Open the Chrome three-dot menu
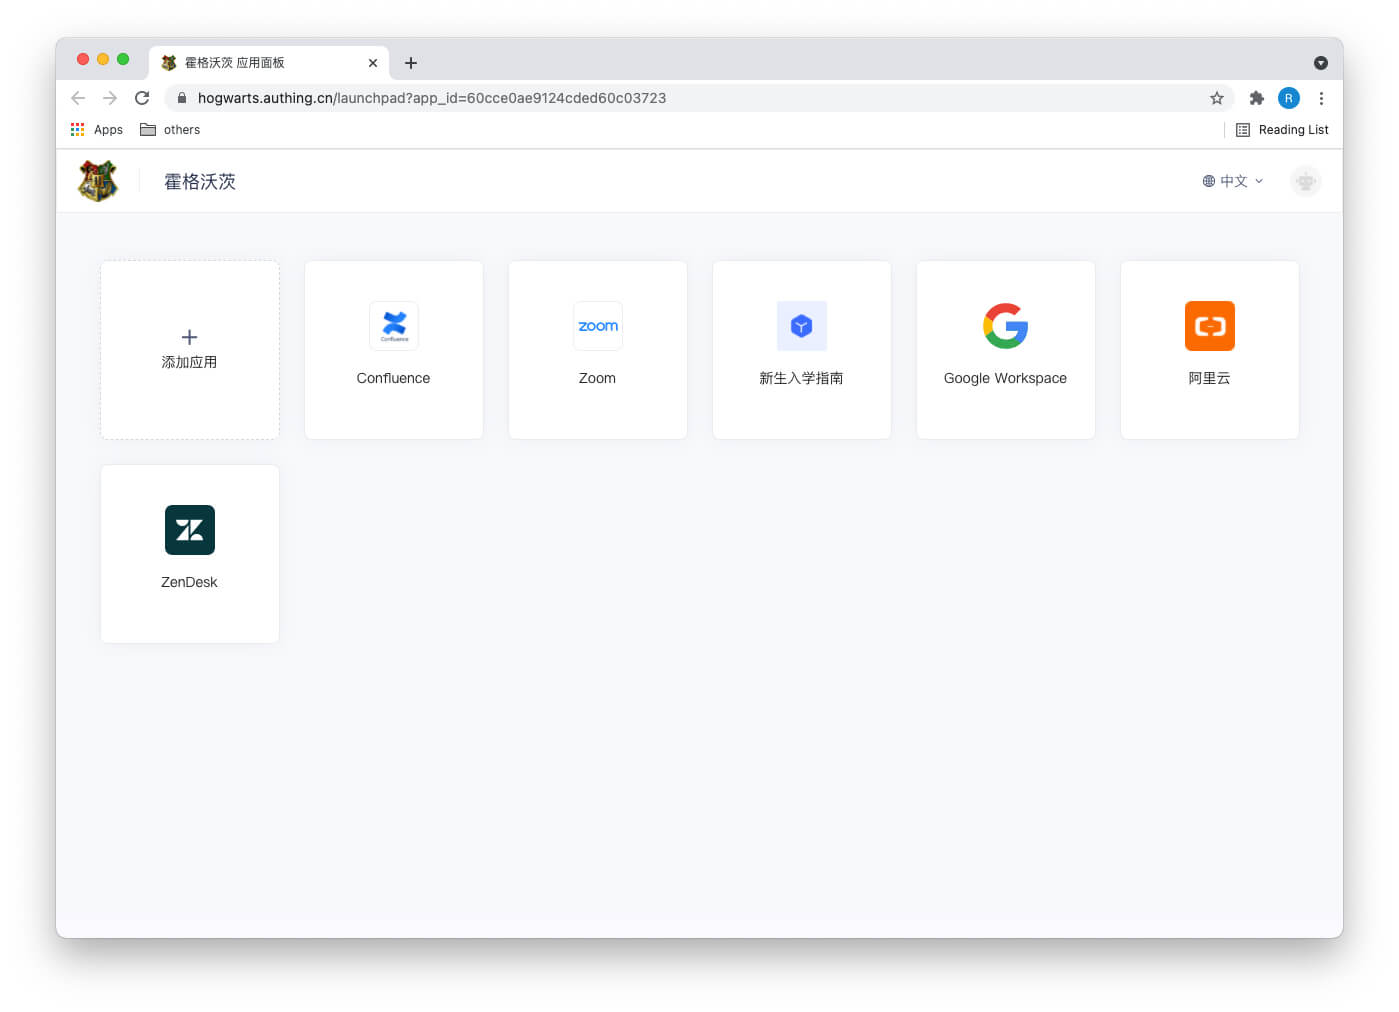 coord(1321,98)
